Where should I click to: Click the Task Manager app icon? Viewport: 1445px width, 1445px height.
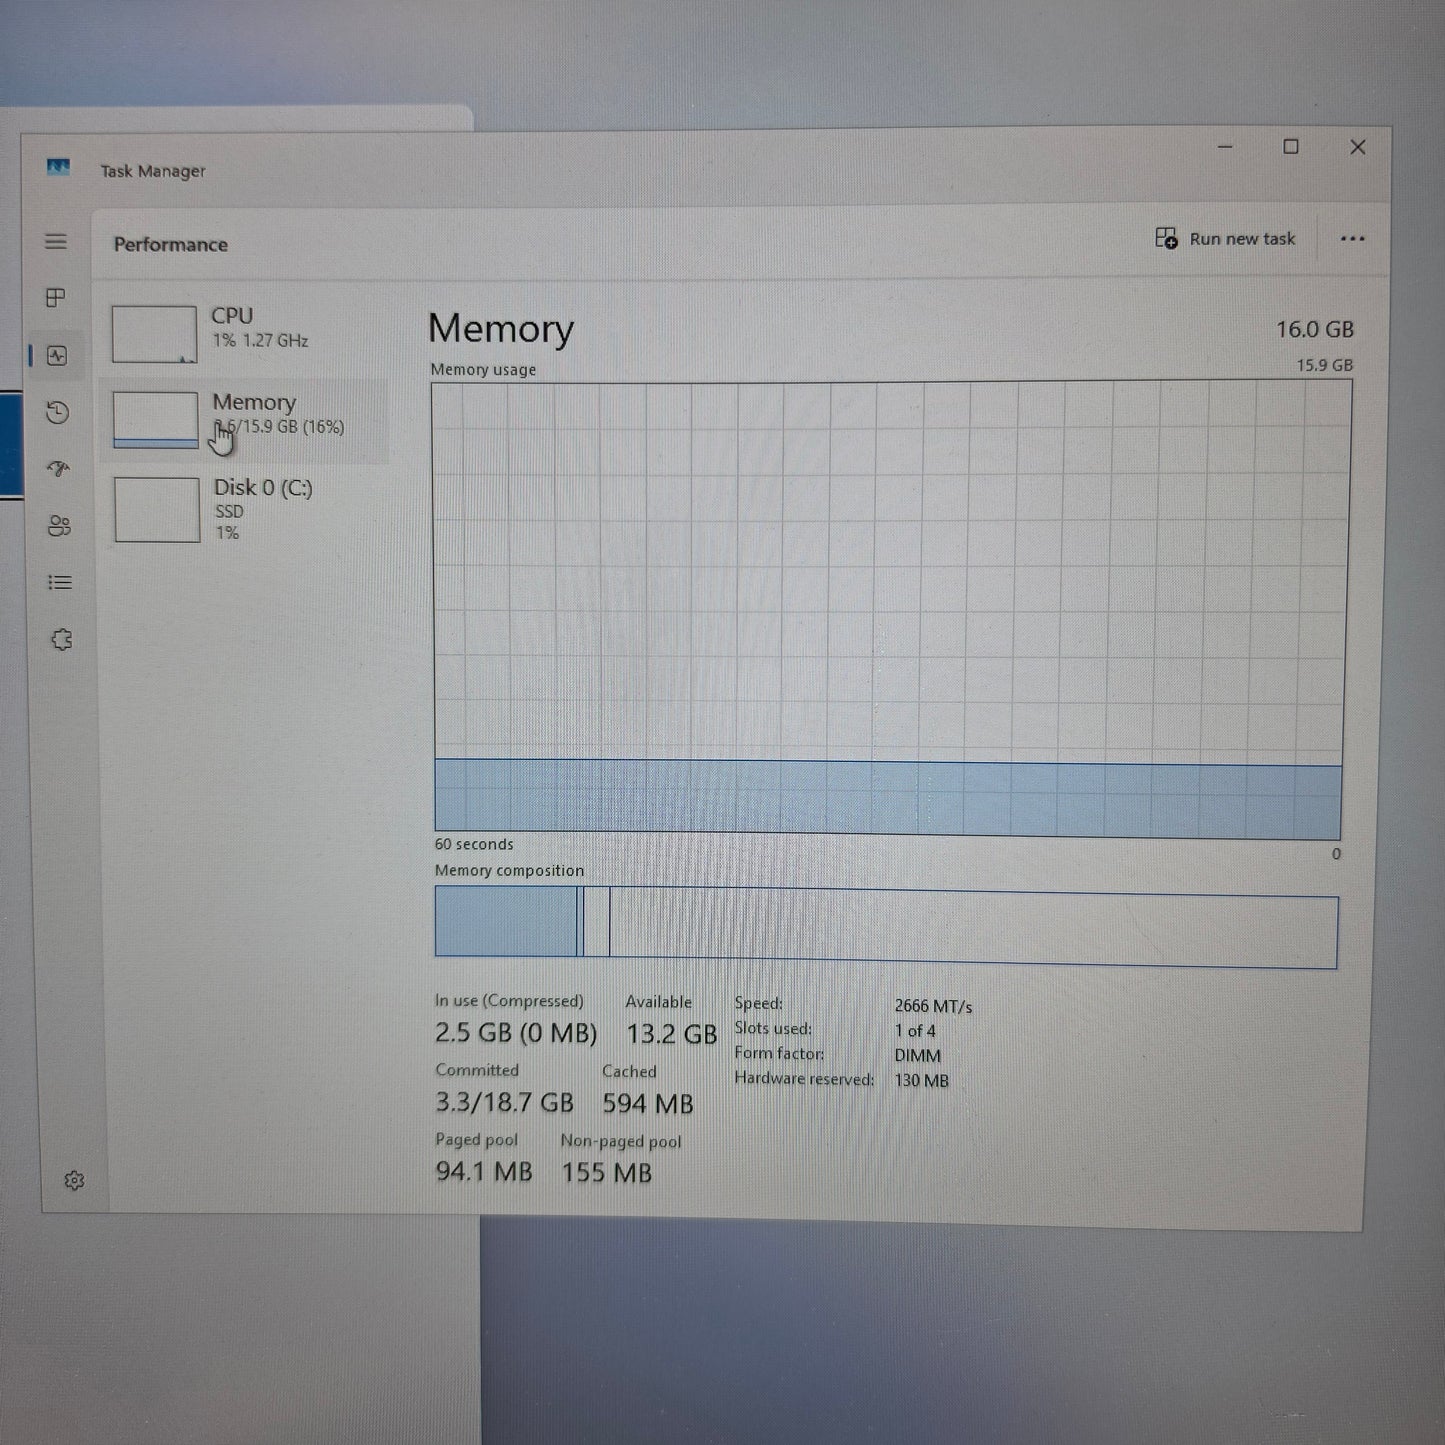tap(58, 167)
